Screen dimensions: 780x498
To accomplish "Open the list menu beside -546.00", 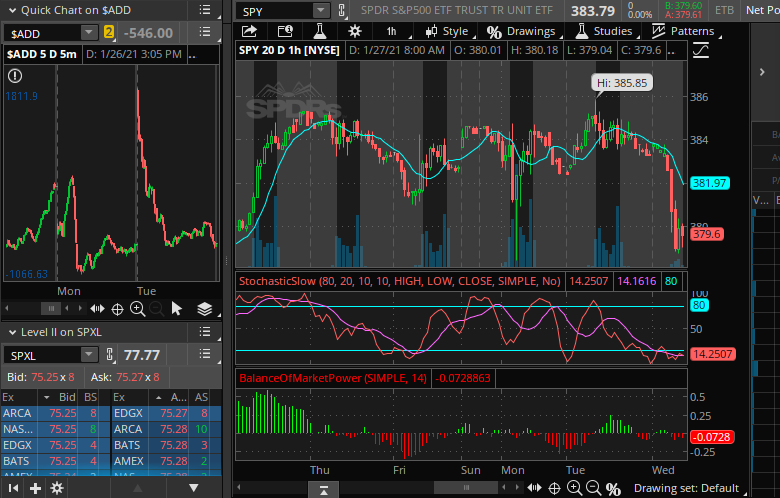I will pos(204,32).
